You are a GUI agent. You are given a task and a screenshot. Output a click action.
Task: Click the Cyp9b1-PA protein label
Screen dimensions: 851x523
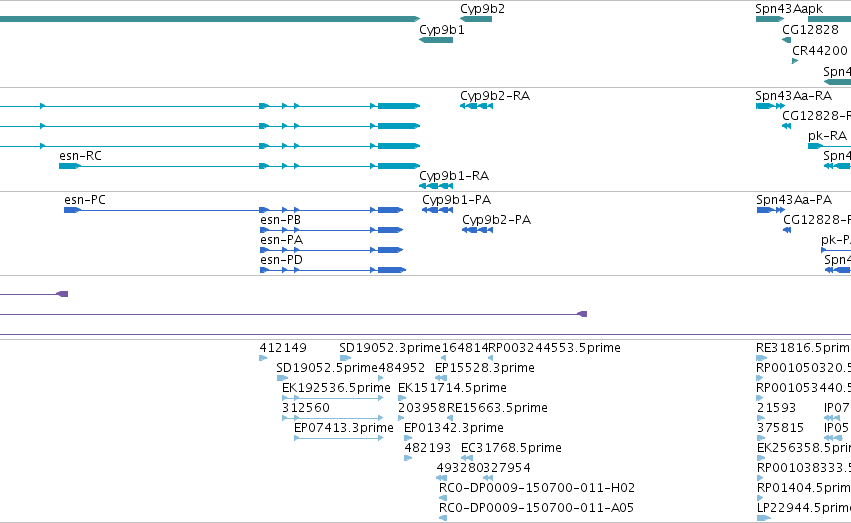[x=456, y=200]
